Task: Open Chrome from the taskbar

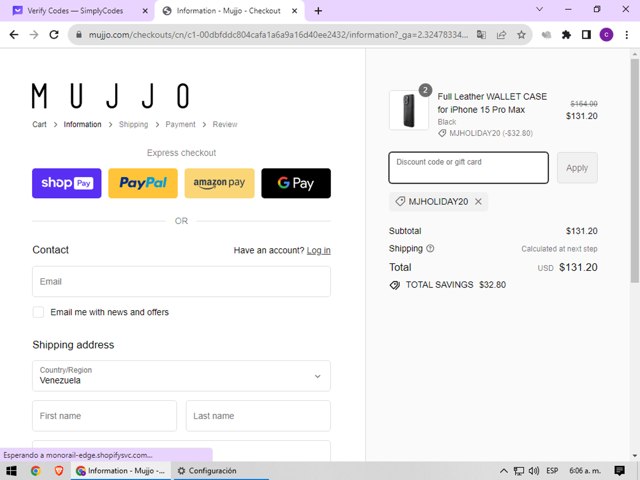Action: tap(36, 471)
